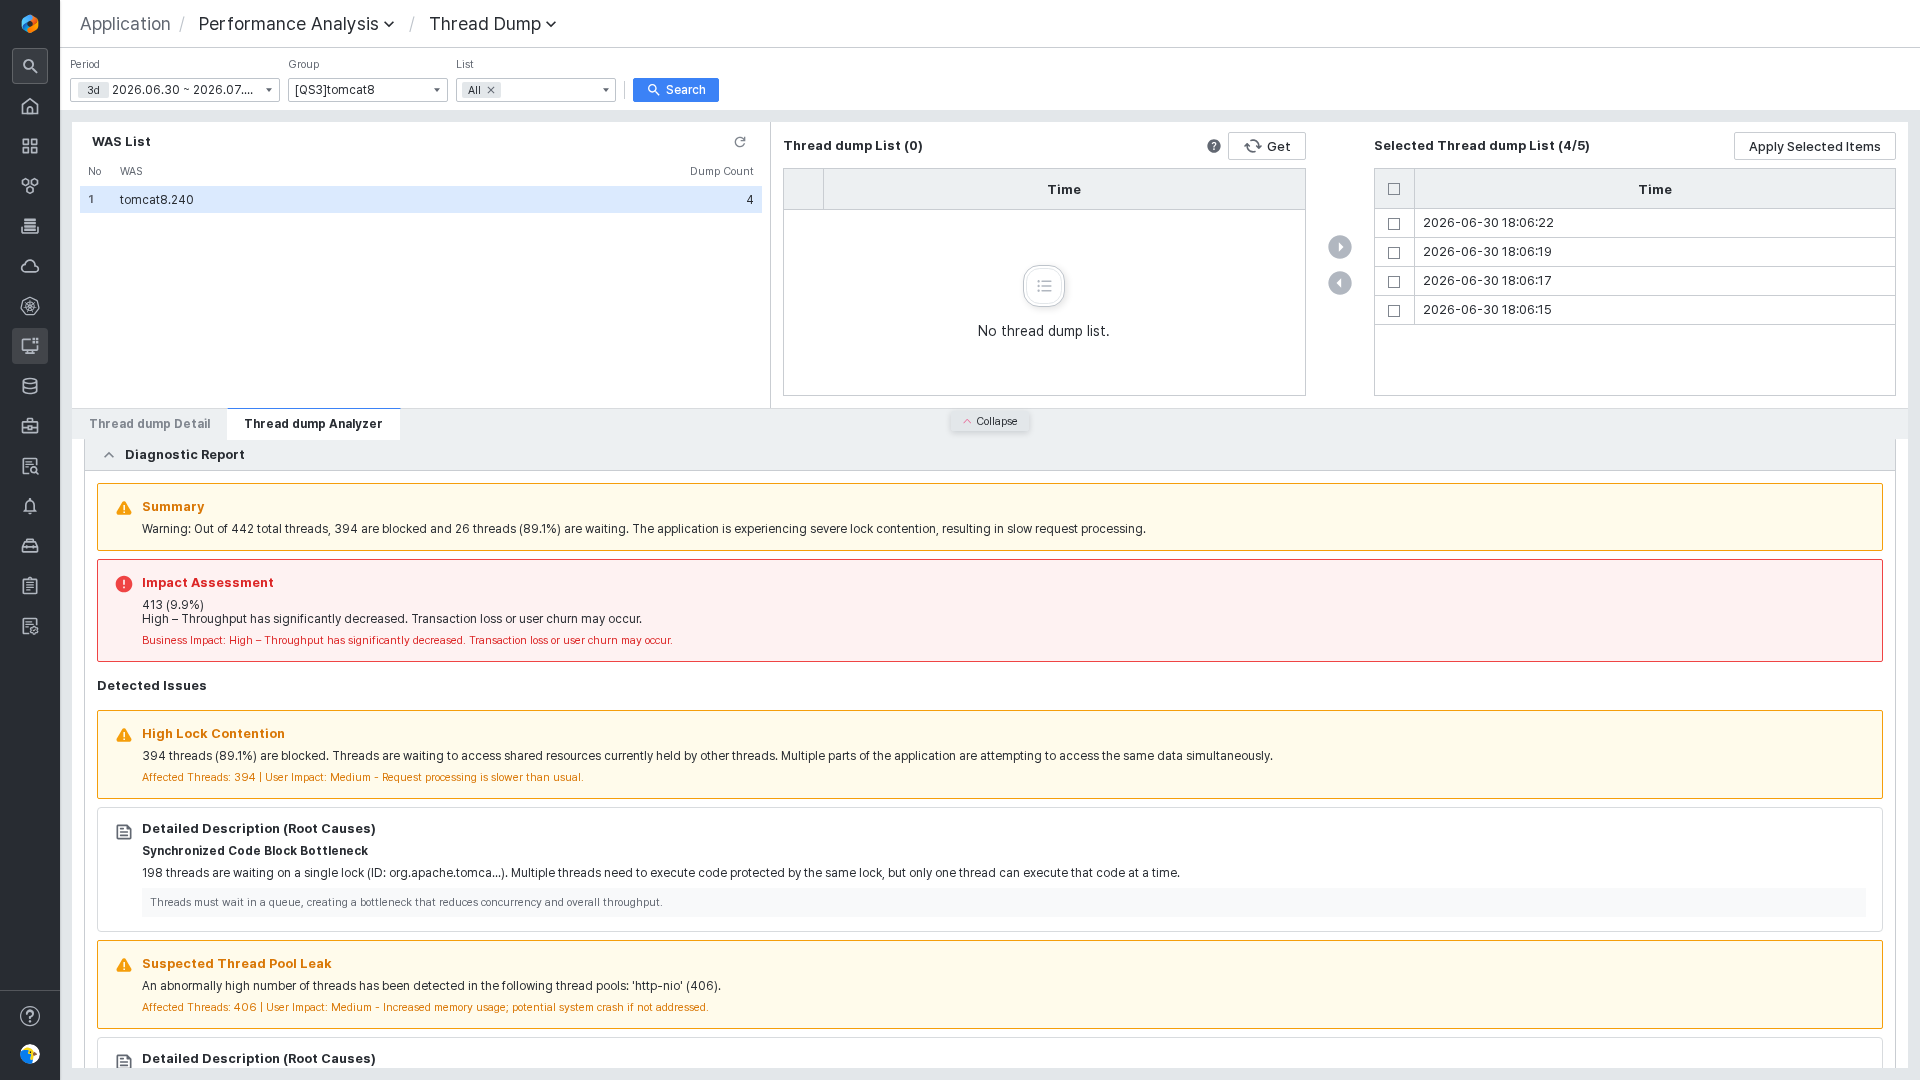1920x1080 pixels.
Task: Toggle the select-all checkbox in the Selected Thread dump list
Action: [x=1394, y=189]
